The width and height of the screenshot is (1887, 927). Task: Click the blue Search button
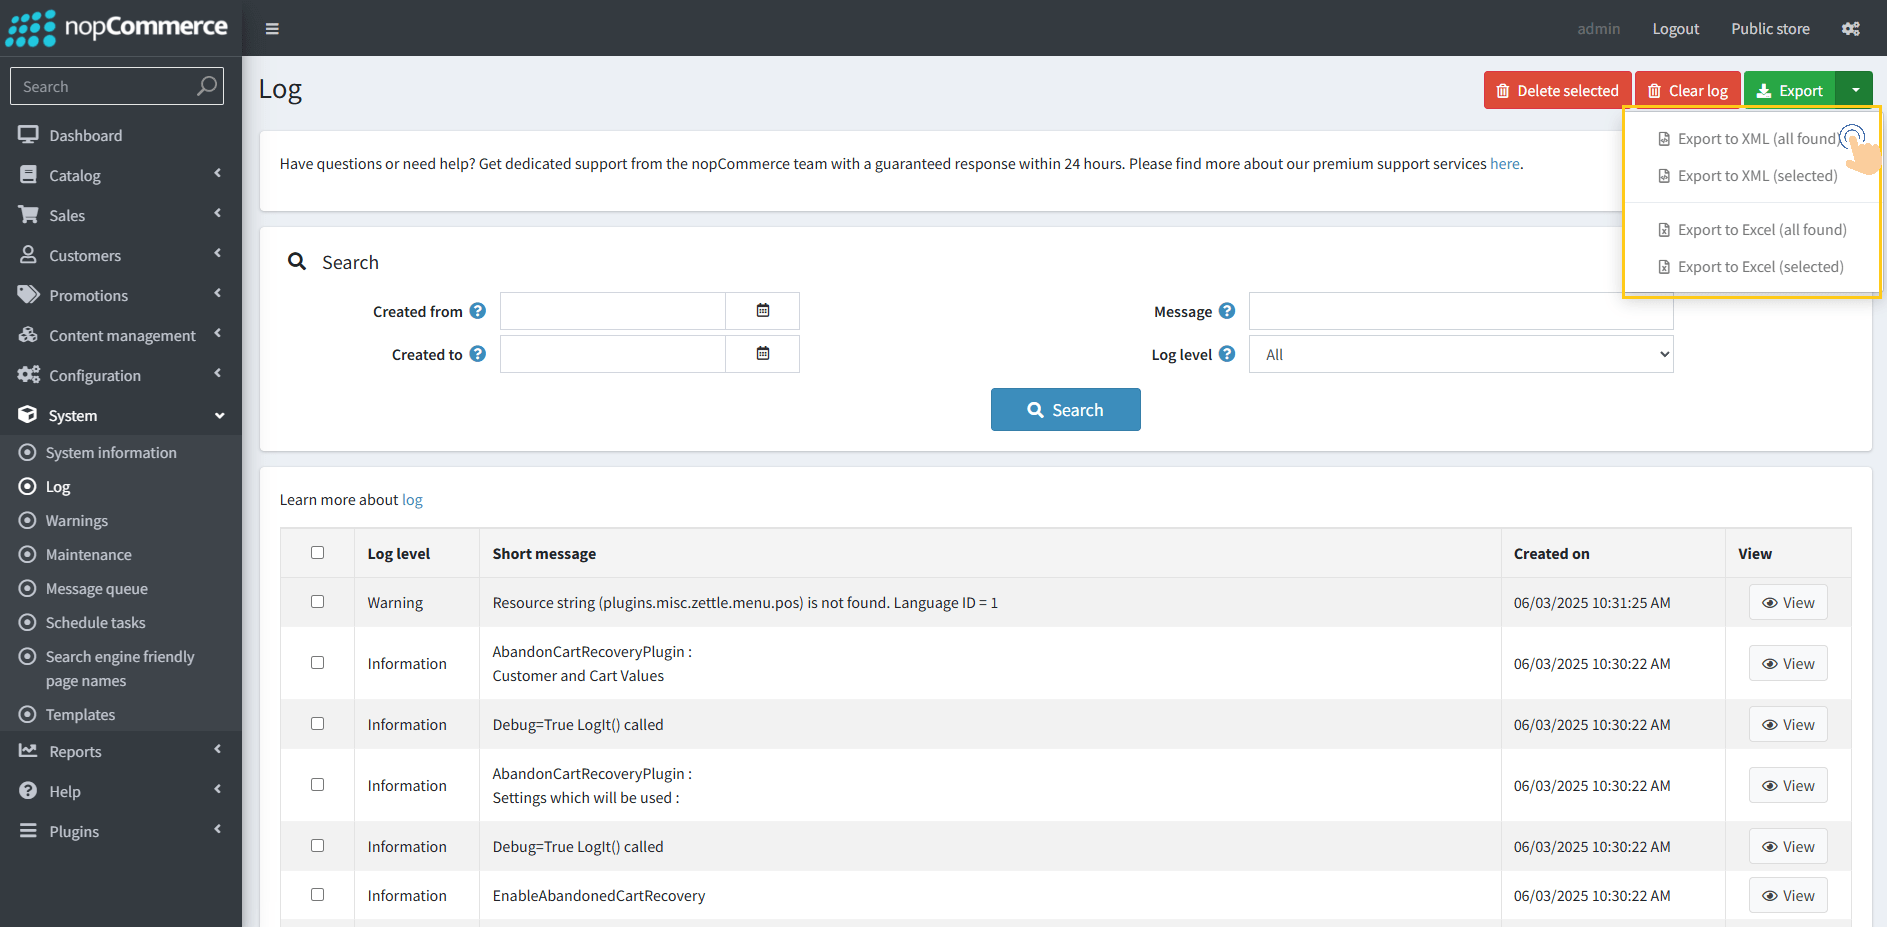pos(1065,410)
